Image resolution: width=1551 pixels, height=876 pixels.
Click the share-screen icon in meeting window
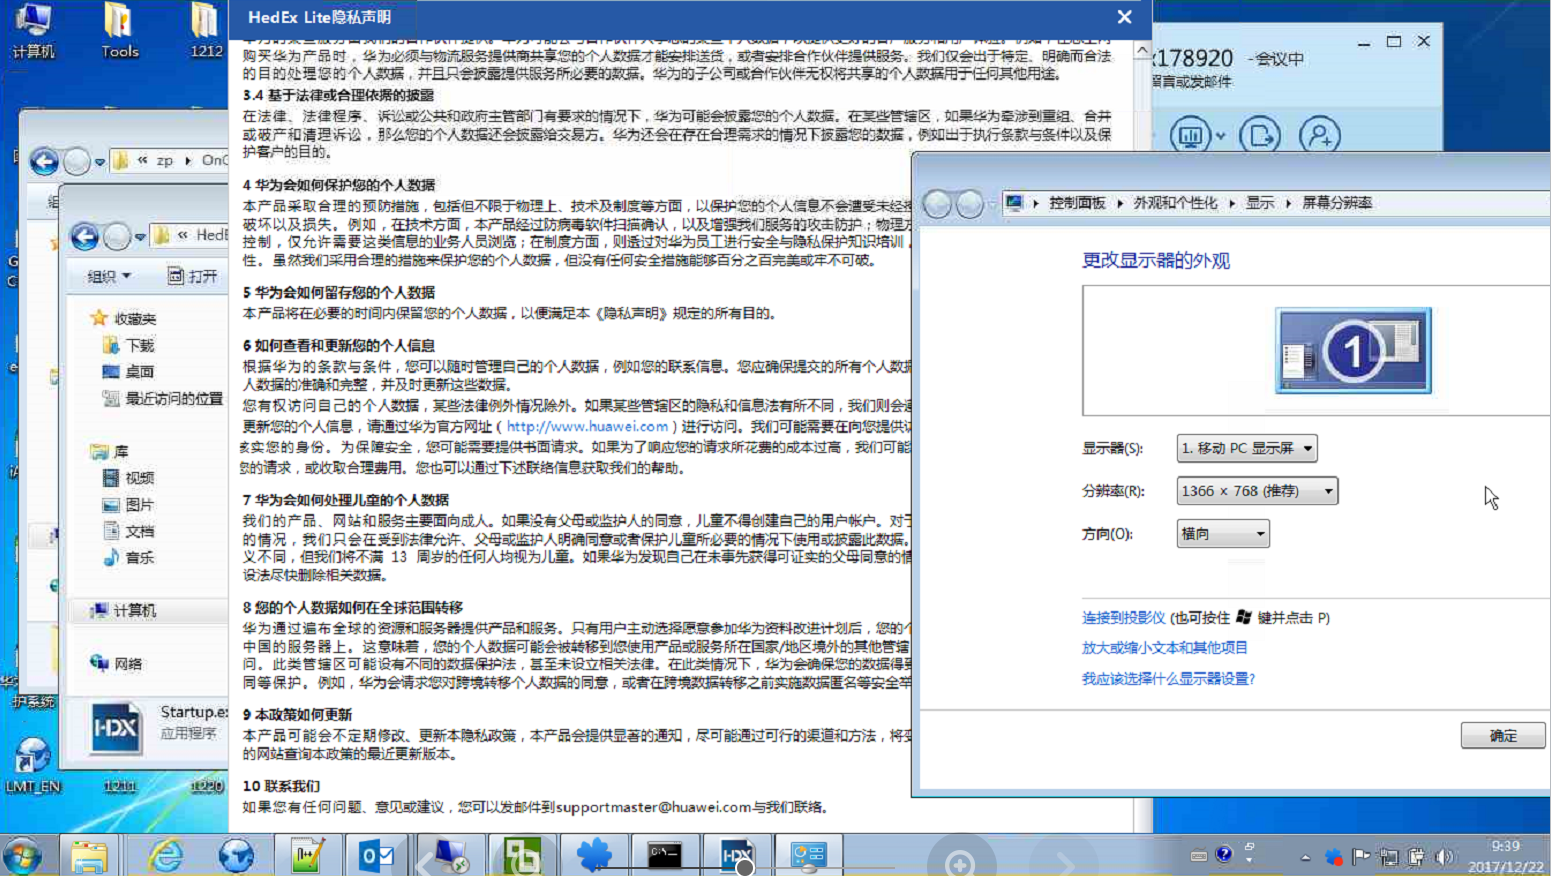[1190, 134]
